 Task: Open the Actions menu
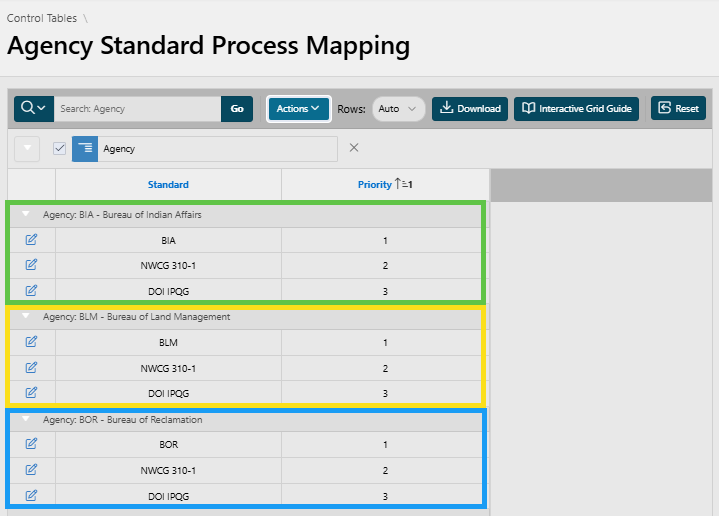pyautogui.click(x=298, y=108)
